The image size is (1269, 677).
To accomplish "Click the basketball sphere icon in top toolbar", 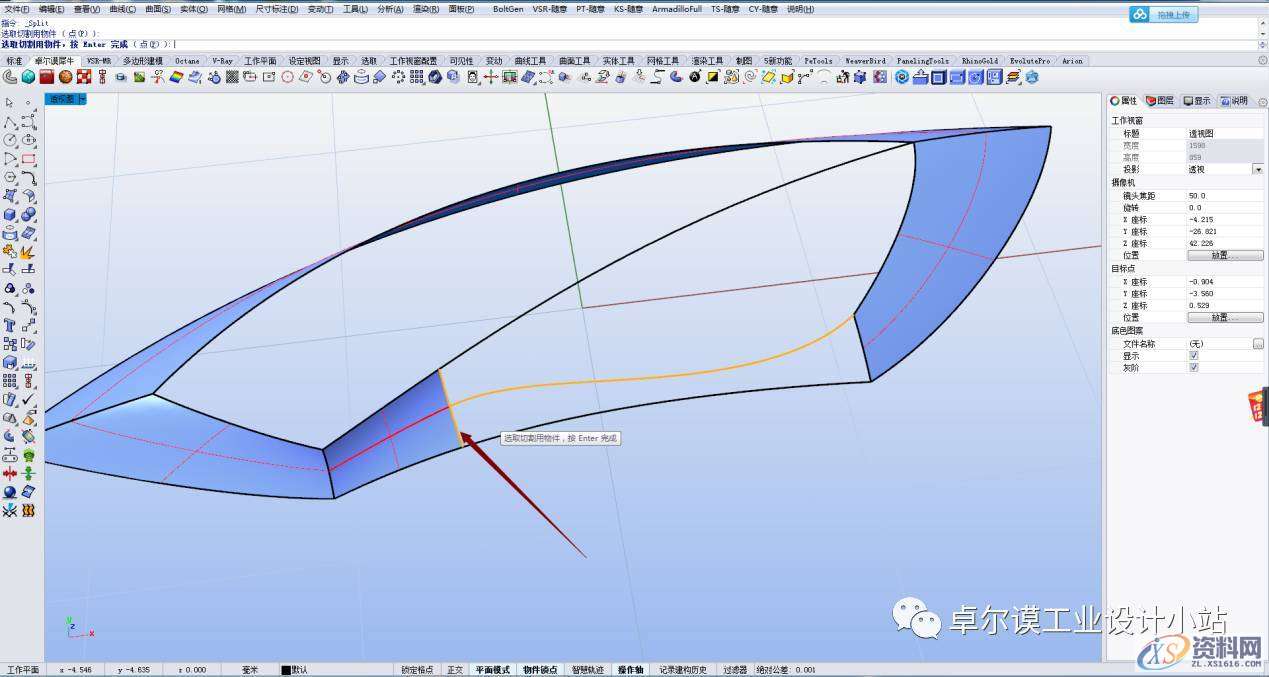I will [x=65, y=77].
